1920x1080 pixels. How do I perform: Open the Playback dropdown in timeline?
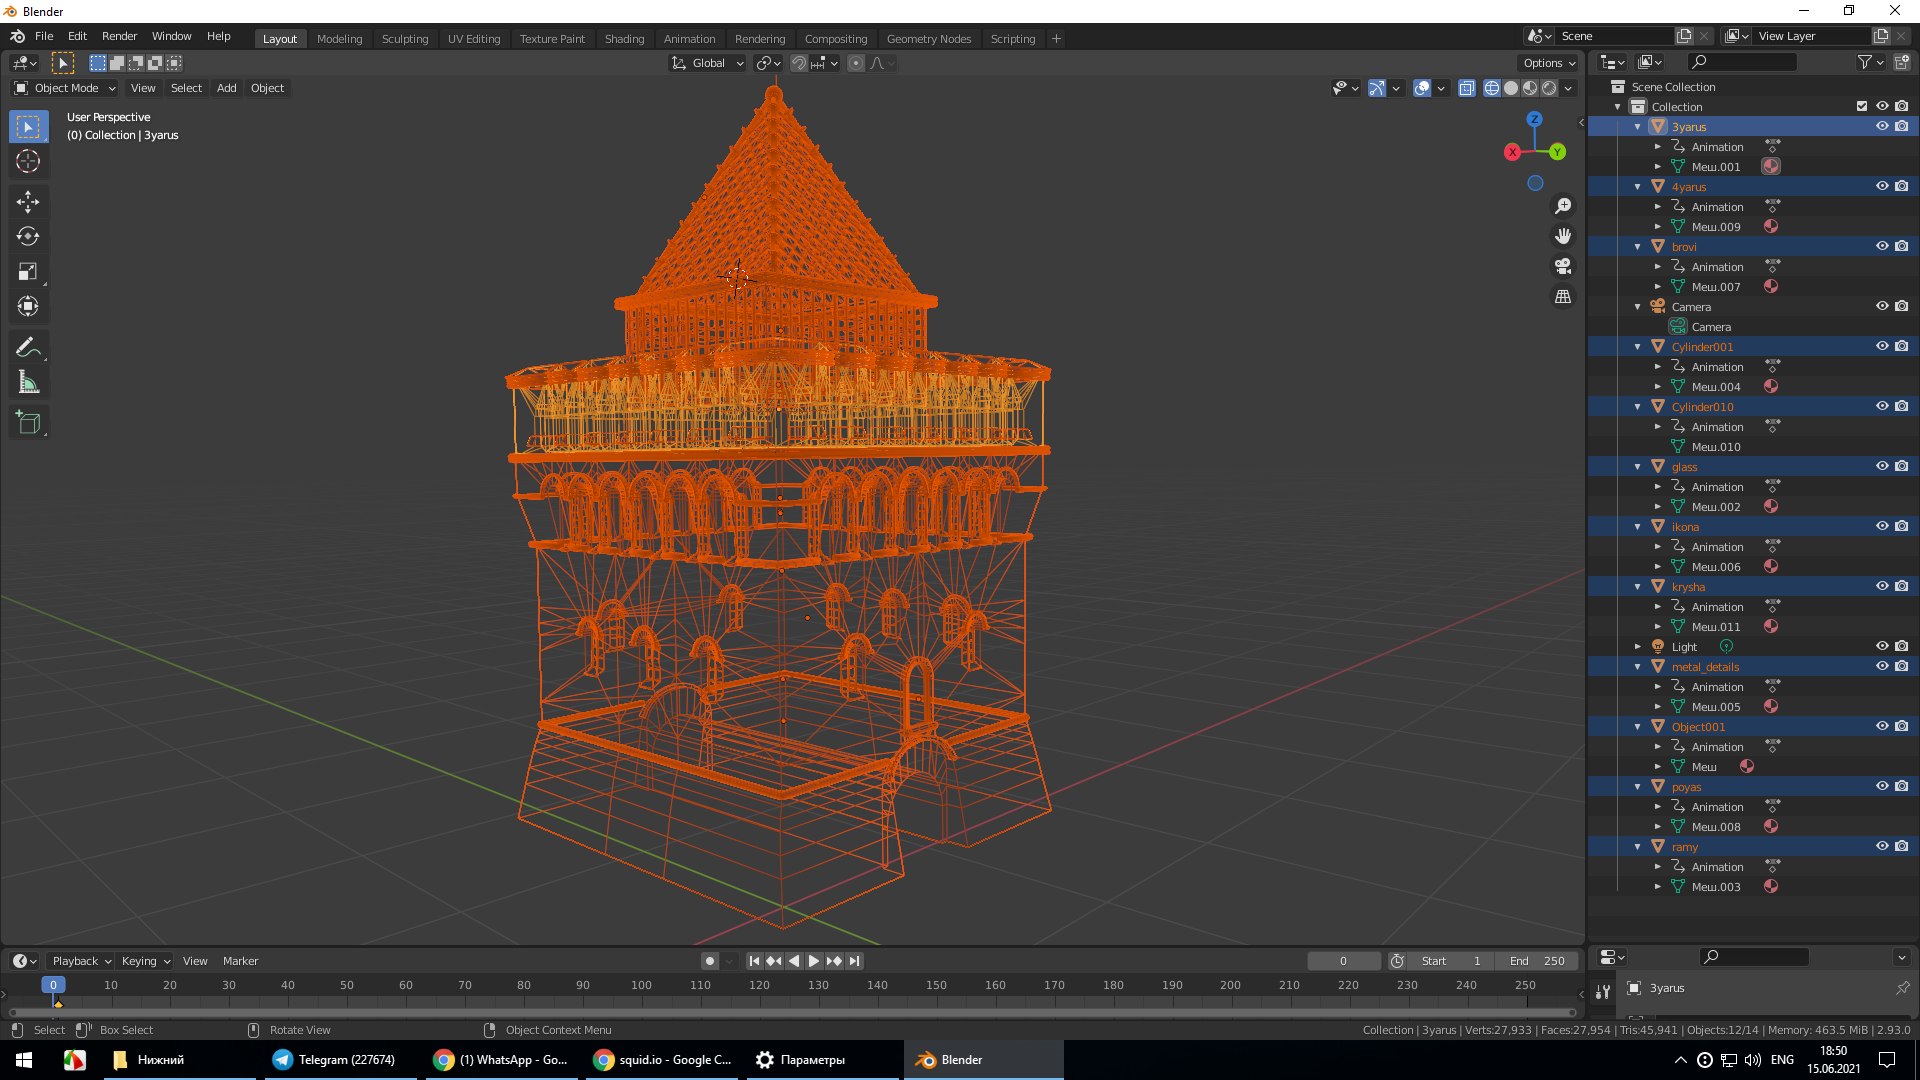tap(81, 961)
